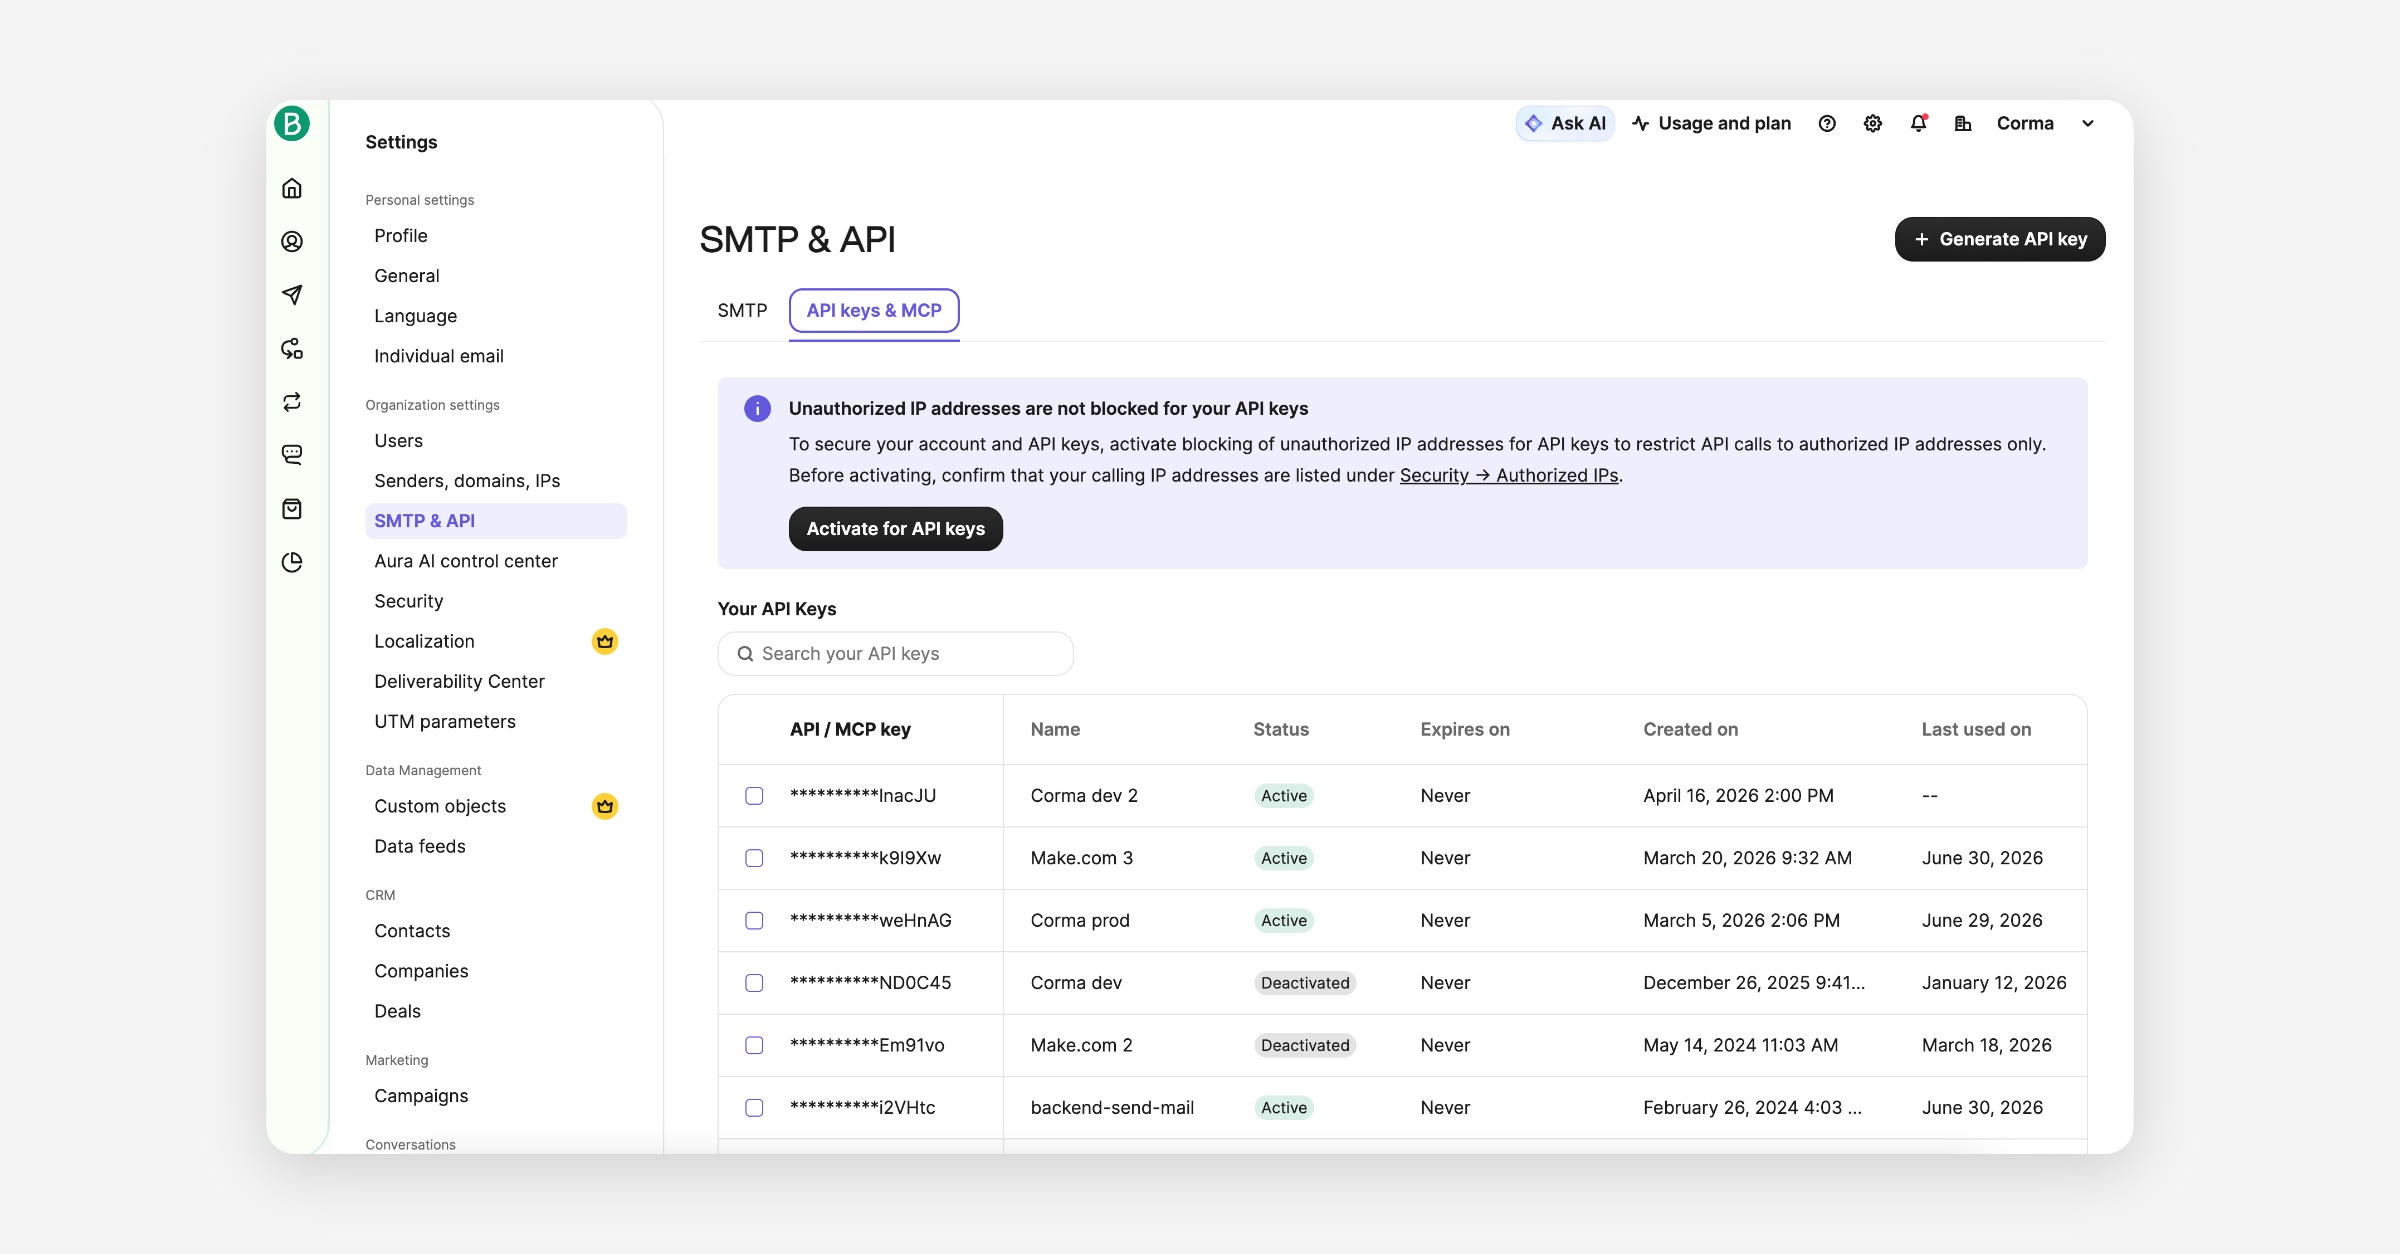Click the Deactivated badge for Corma dev

pyautogui.click(x=1305, y=983)
